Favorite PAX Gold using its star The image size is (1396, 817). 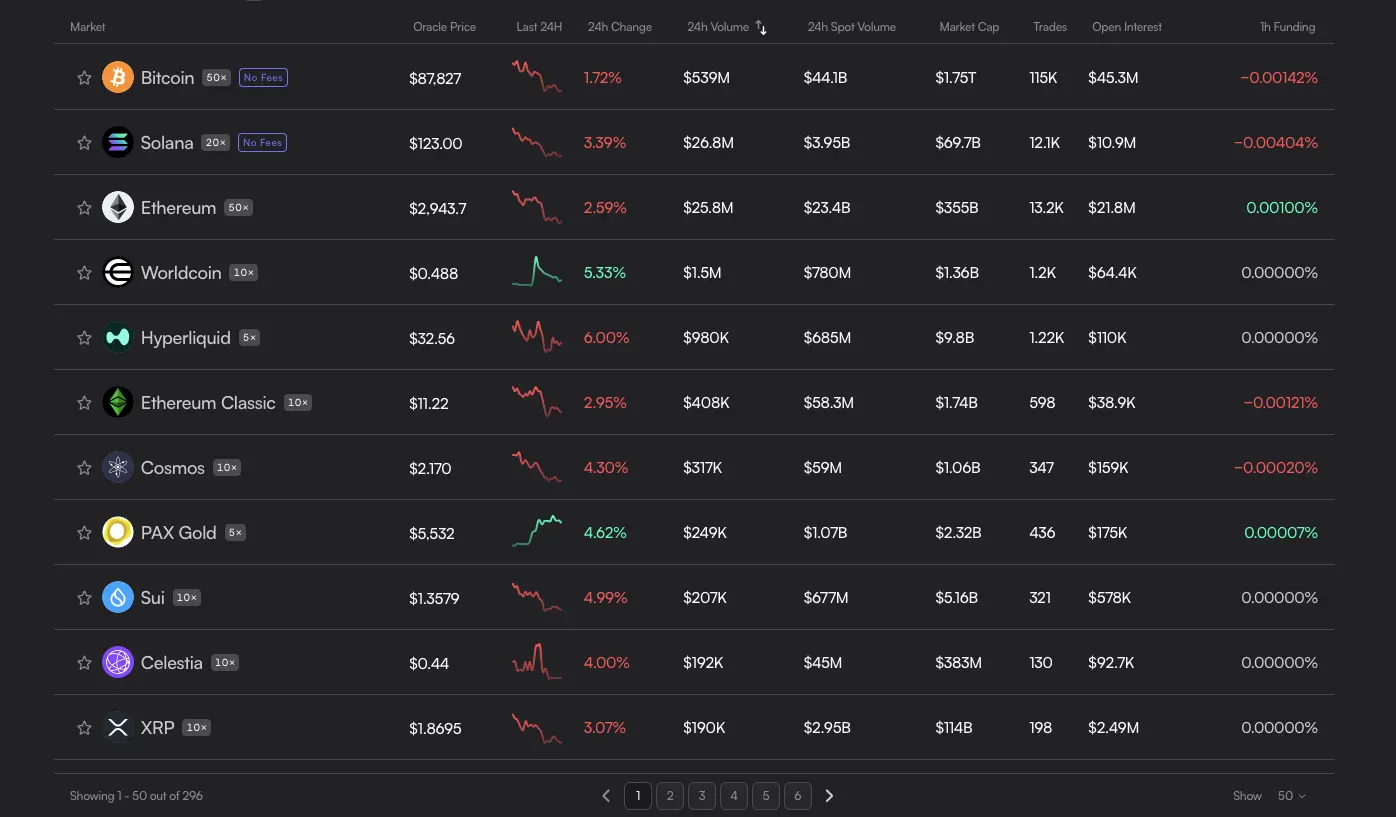point(84,532)
